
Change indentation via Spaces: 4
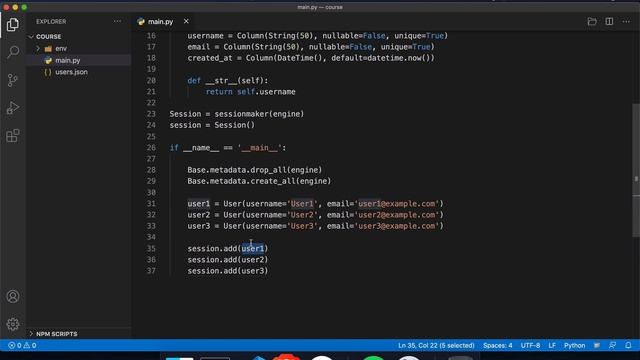click(x=498, y=345)
